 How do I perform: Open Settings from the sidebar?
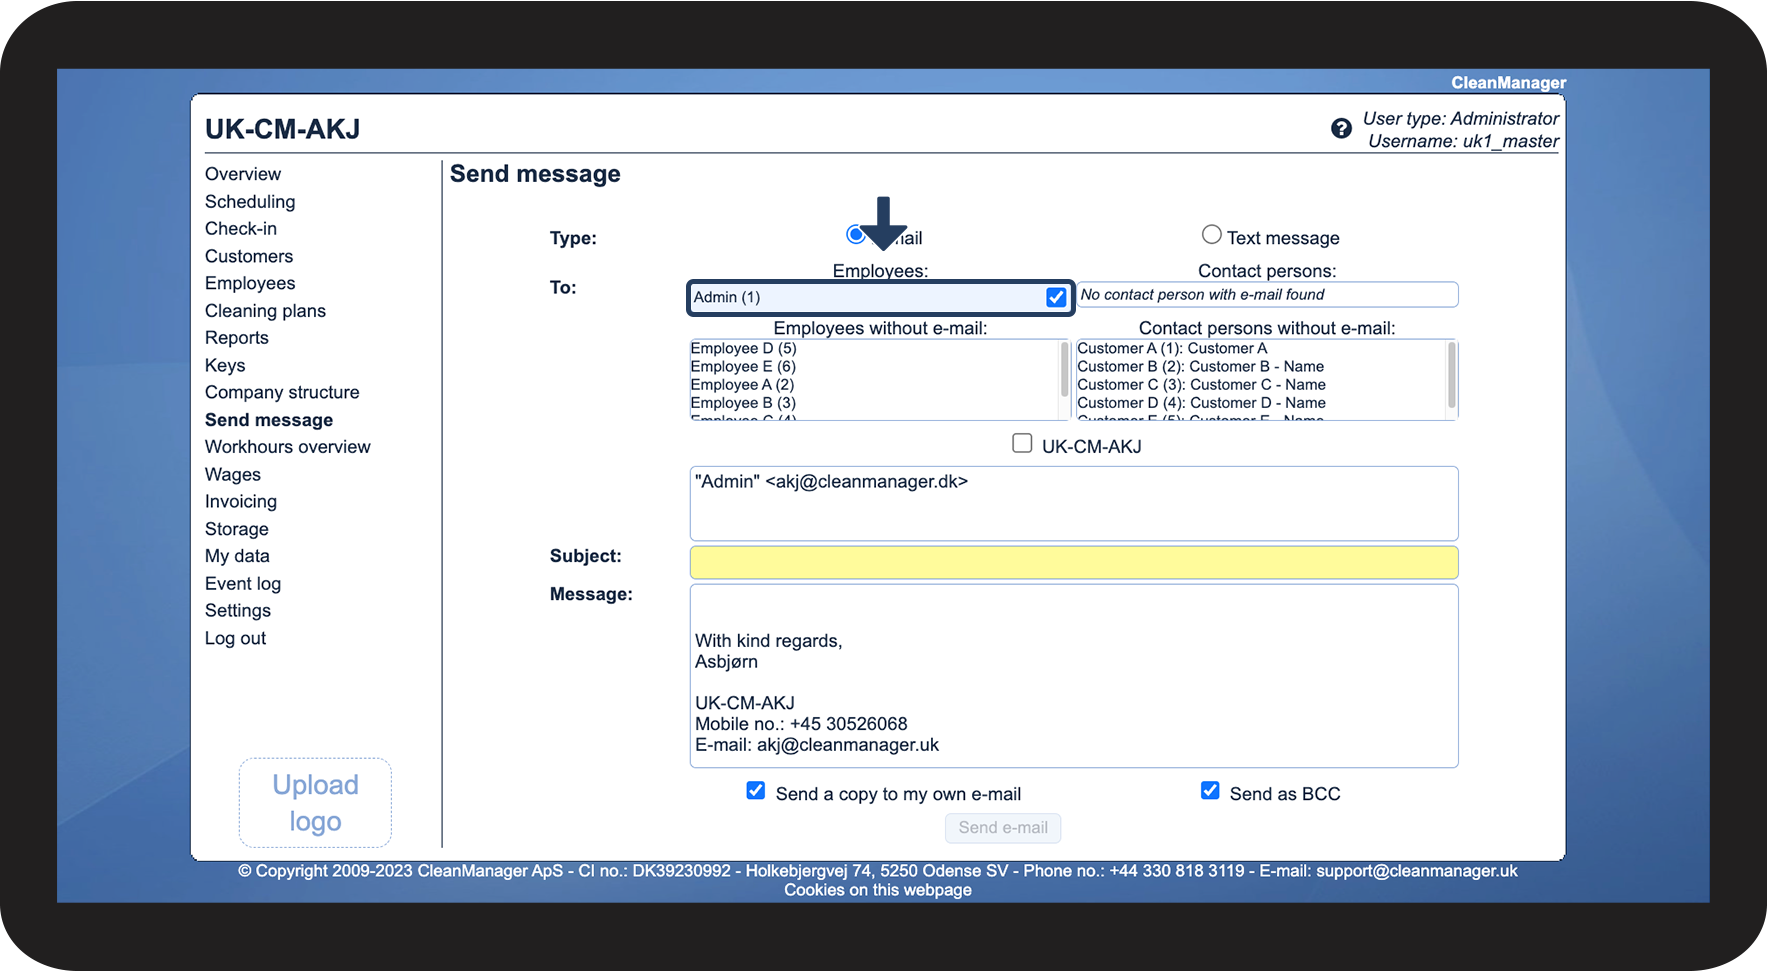(x=238, y=611)
